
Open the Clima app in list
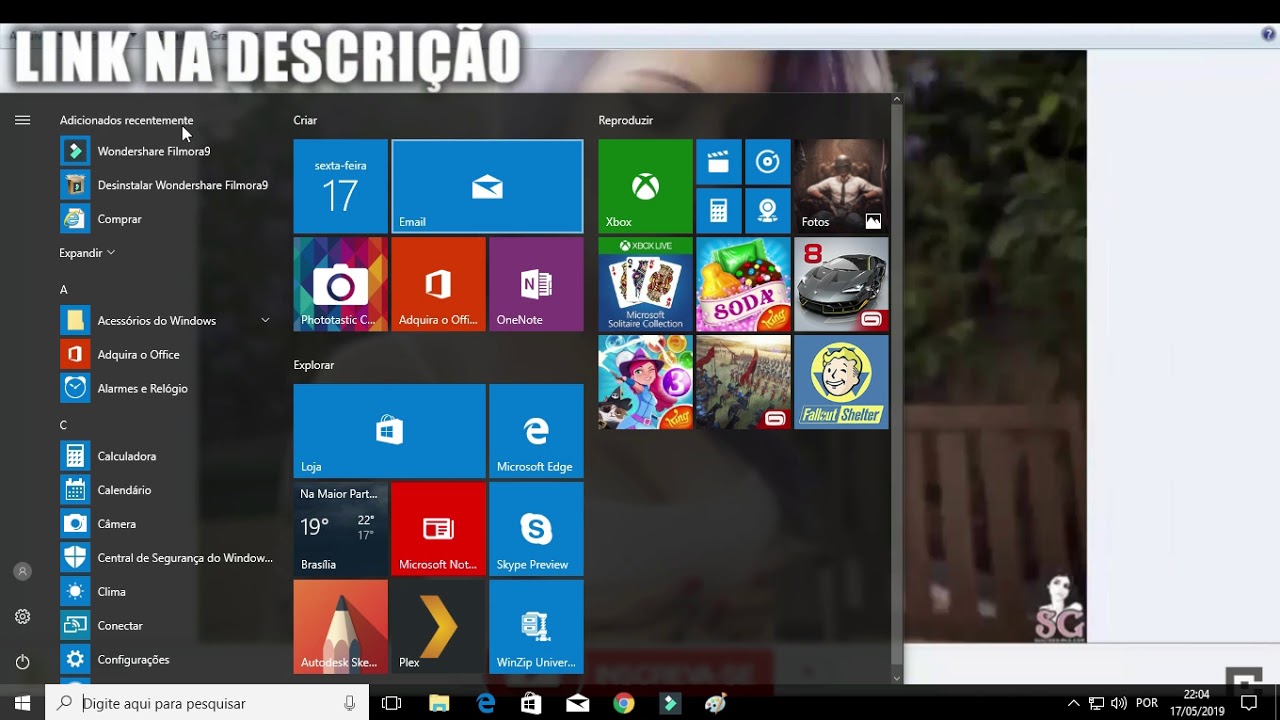click(x=165, y=592)
